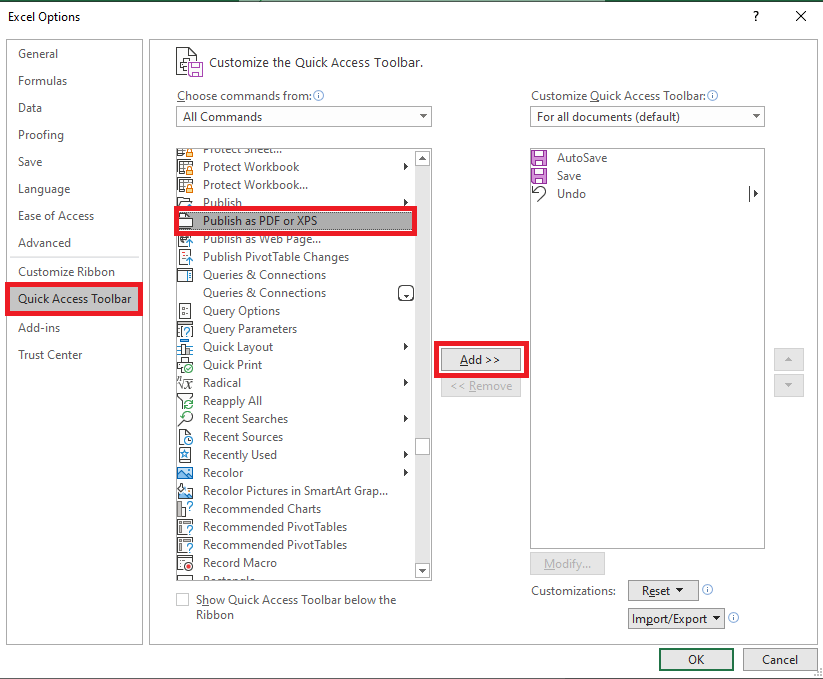Click info icon beside Choose commands from
The width and height of the screenshot is (823, 679).
tap(319, 96)
